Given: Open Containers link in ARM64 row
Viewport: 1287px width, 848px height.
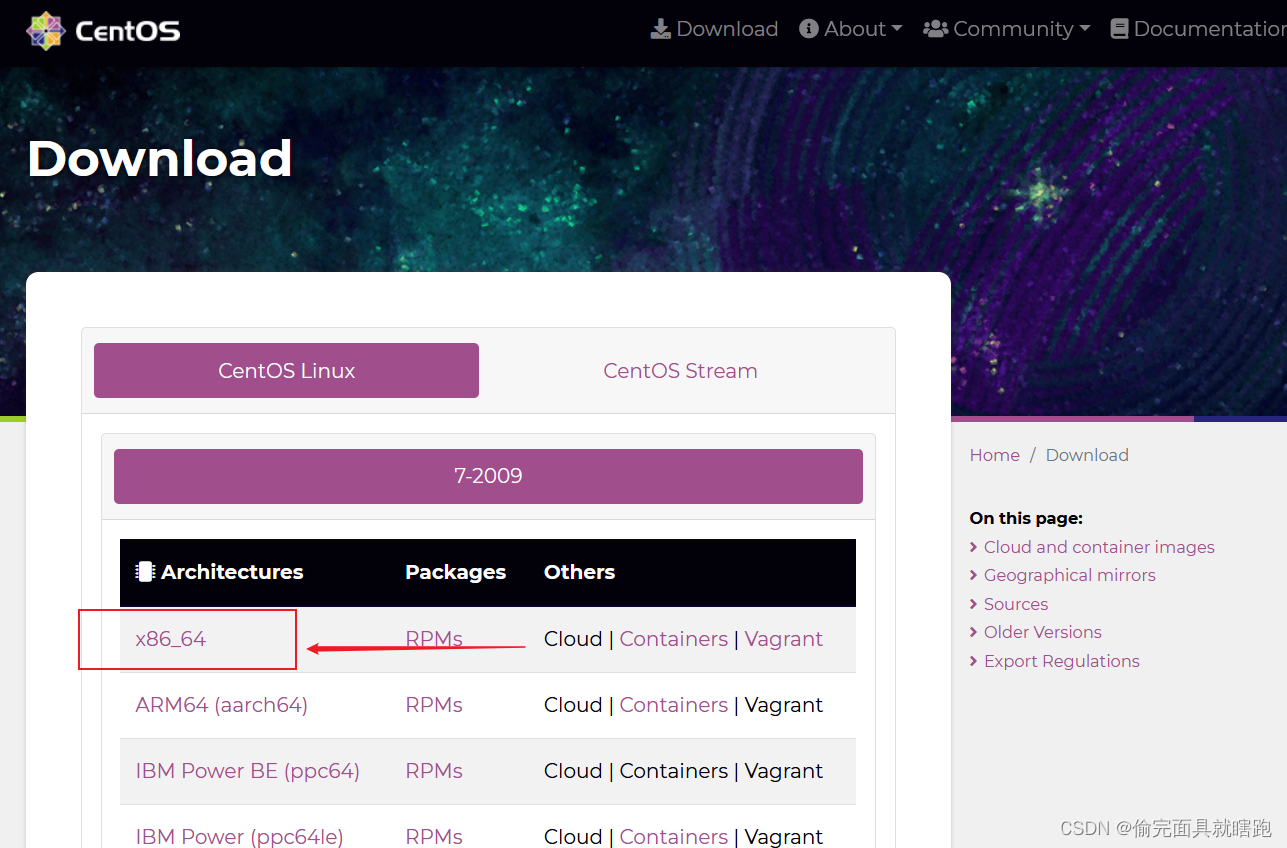Looking at the screenshot, I should click(x=674, y=705).
